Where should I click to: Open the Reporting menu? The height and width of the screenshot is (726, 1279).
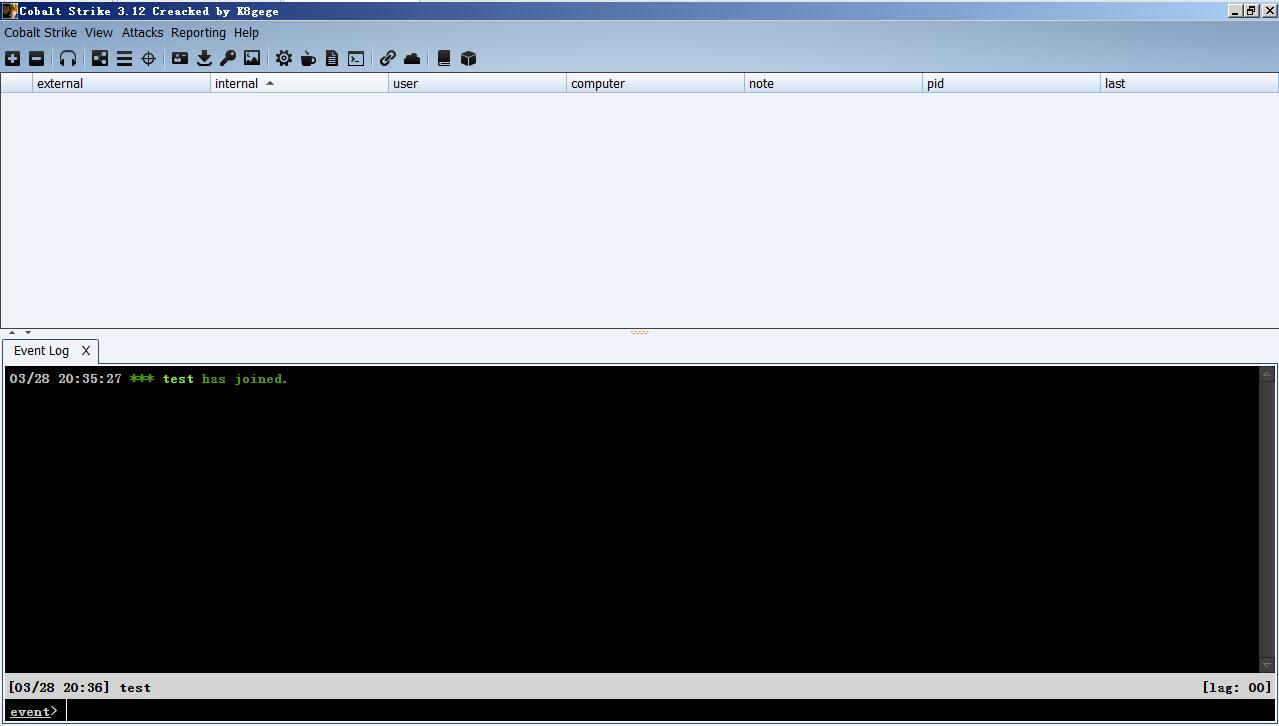pos(198,33)
